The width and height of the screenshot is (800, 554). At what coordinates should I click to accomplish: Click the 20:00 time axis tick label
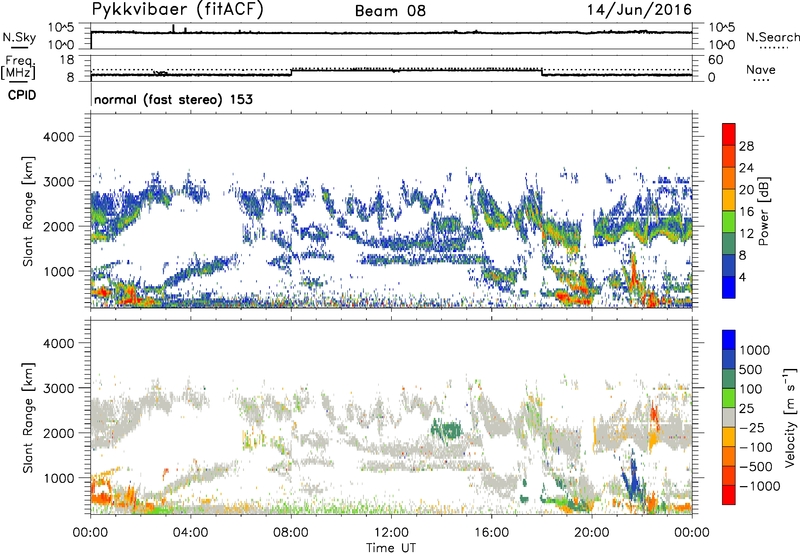click(x=592, y=533)
